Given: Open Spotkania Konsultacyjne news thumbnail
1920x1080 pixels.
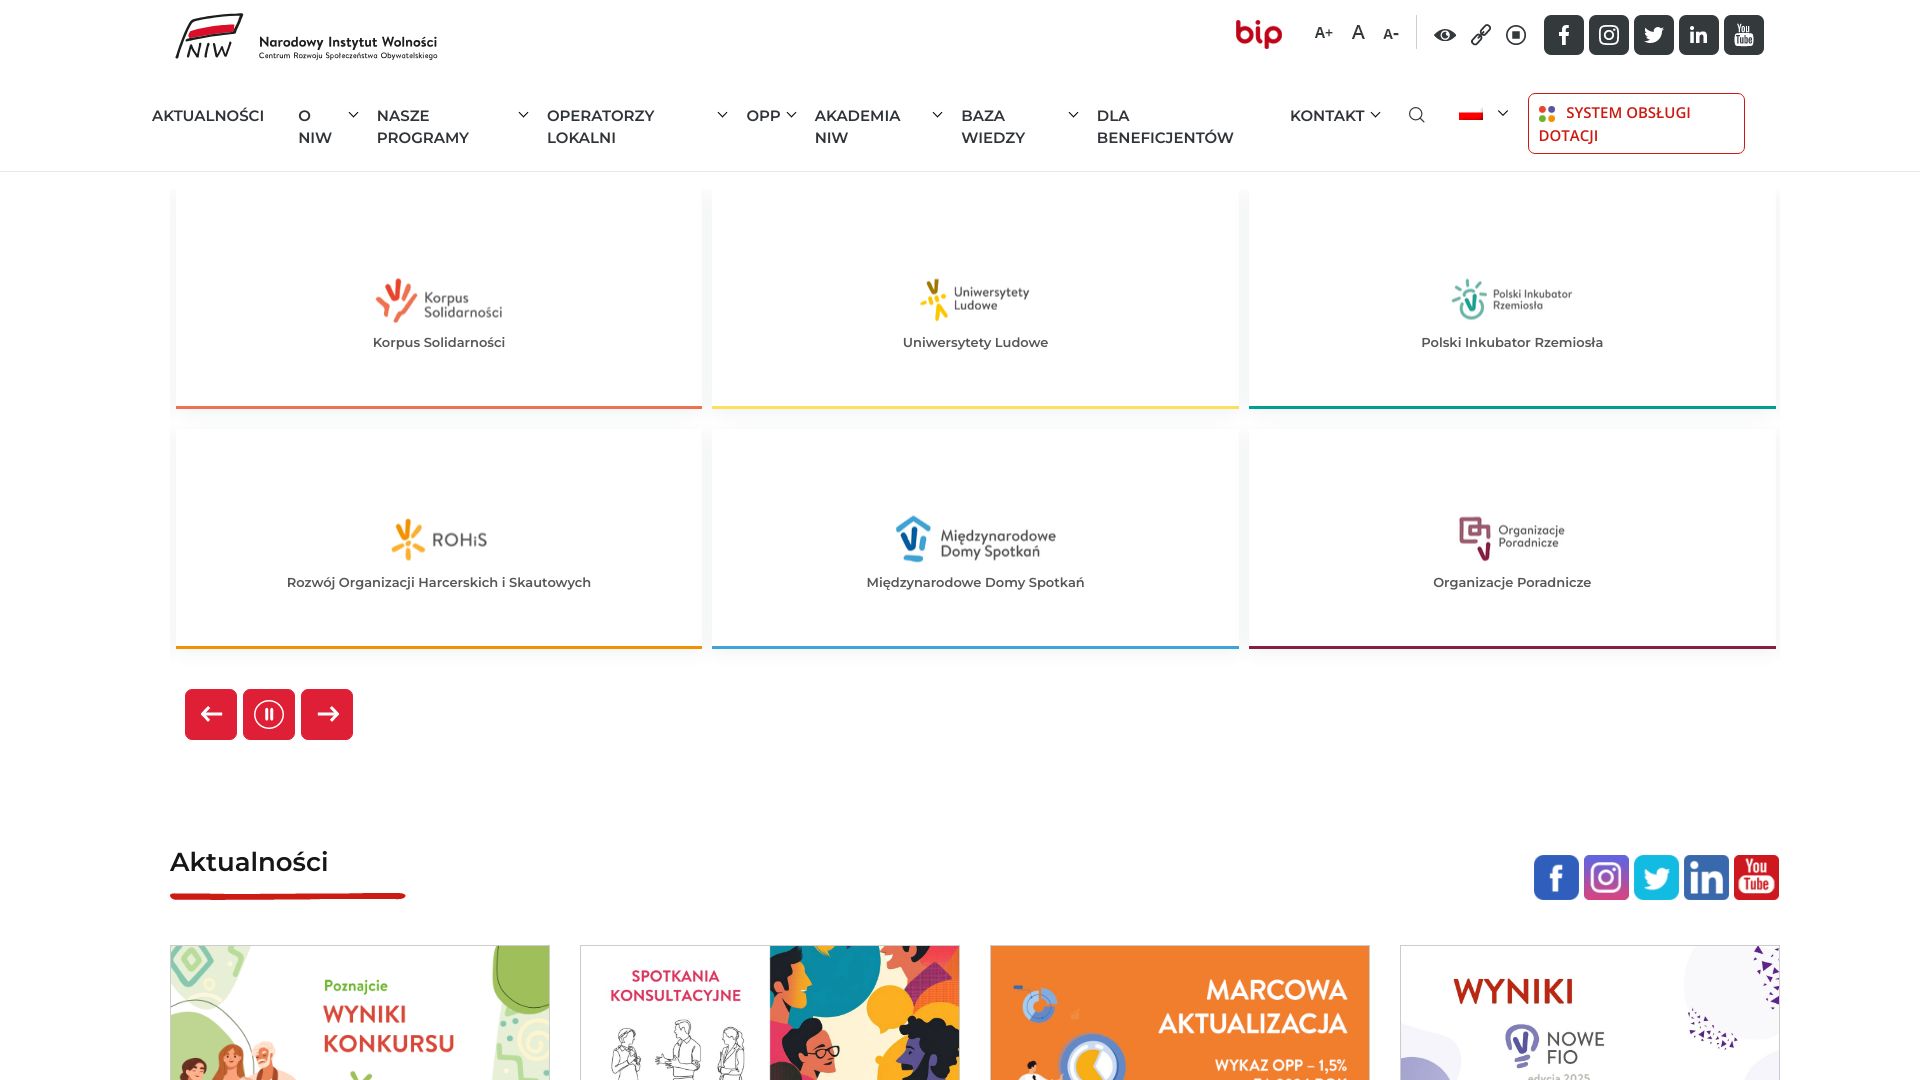Looking at the screenshot, I should coord(770,1012).
